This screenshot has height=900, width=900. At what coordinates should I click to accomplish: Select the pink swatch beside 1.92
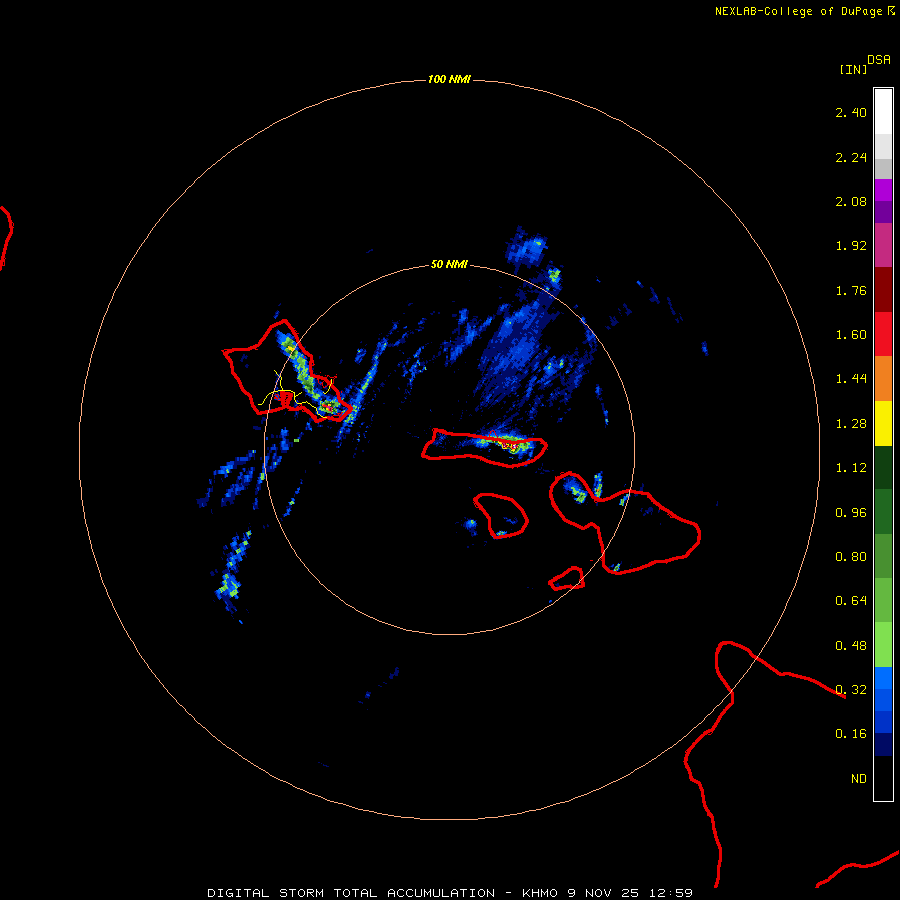[883, 245]
